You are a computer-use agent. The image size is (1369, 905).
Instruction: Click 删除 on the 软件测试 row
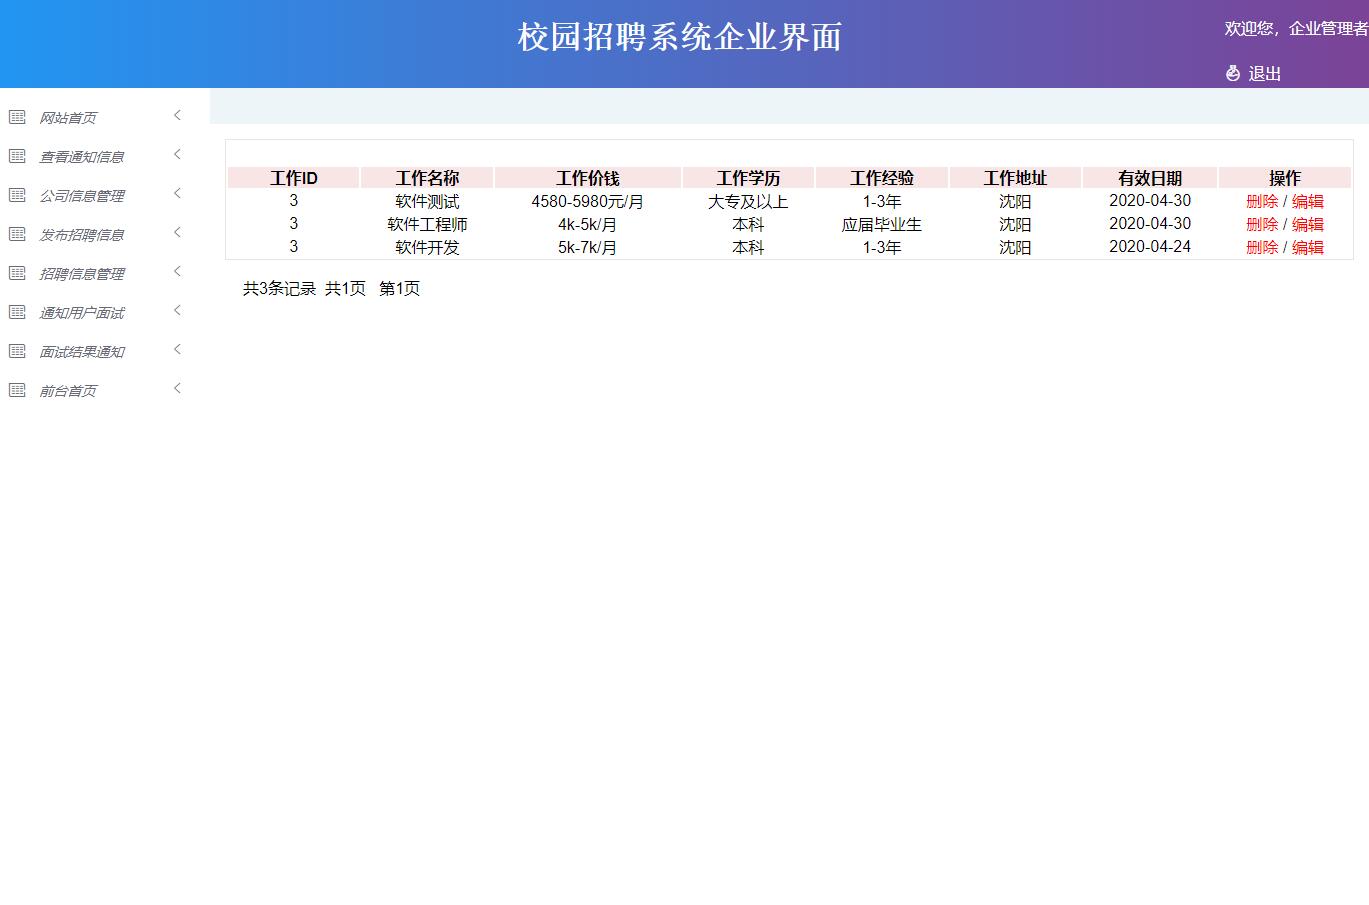[x=1261, y=201]
